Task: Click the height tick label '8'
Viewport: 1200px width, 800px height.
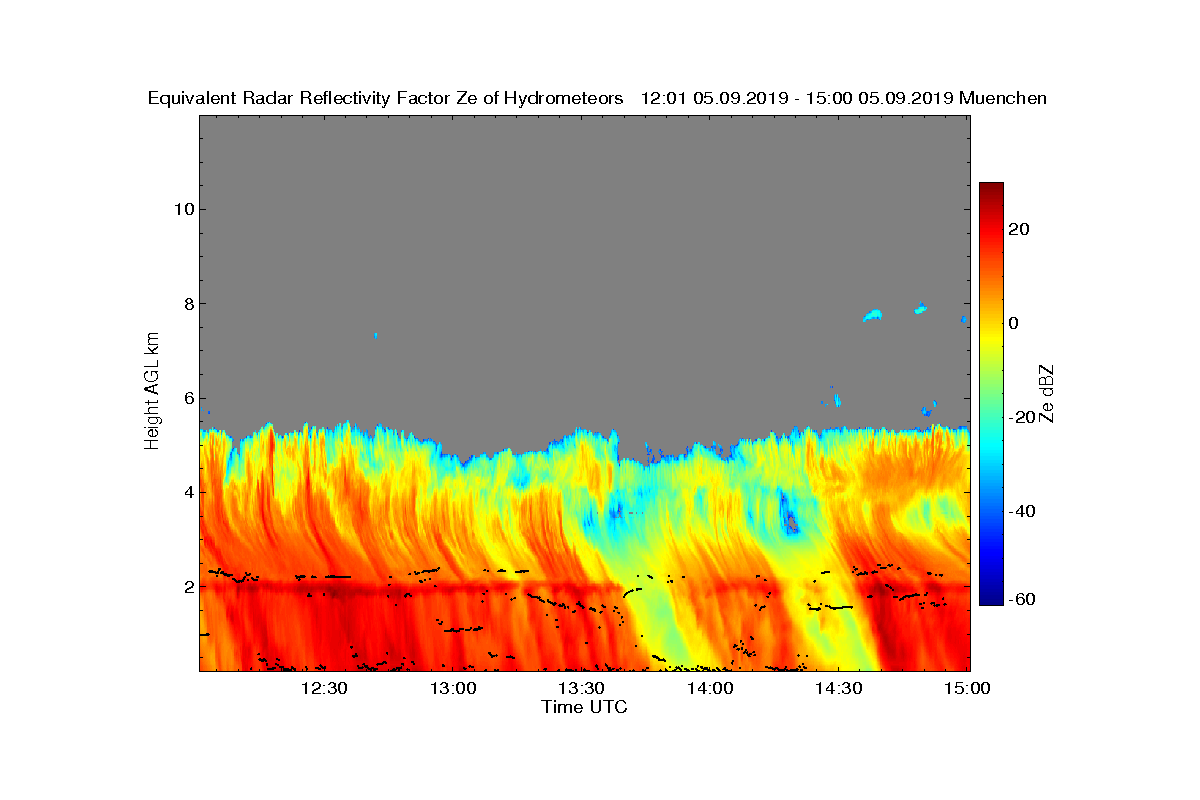Action: coord(187,304)
